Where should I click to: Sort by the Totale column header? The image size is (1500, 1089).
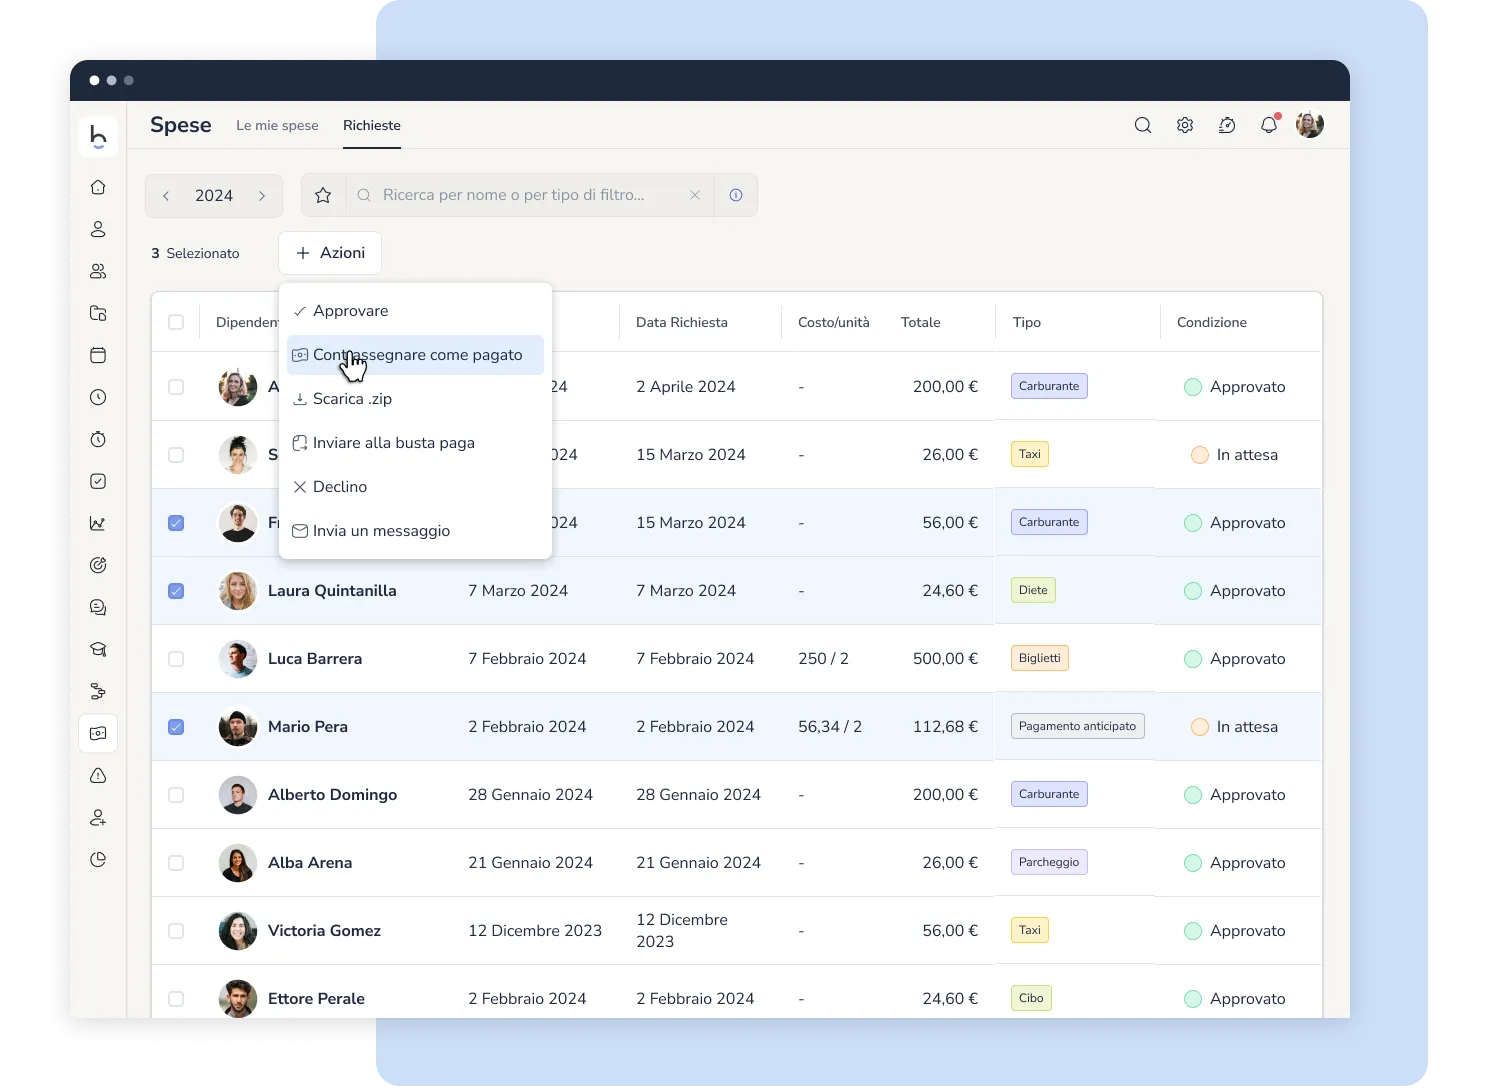pyautogui.click(x=920, y=322)
